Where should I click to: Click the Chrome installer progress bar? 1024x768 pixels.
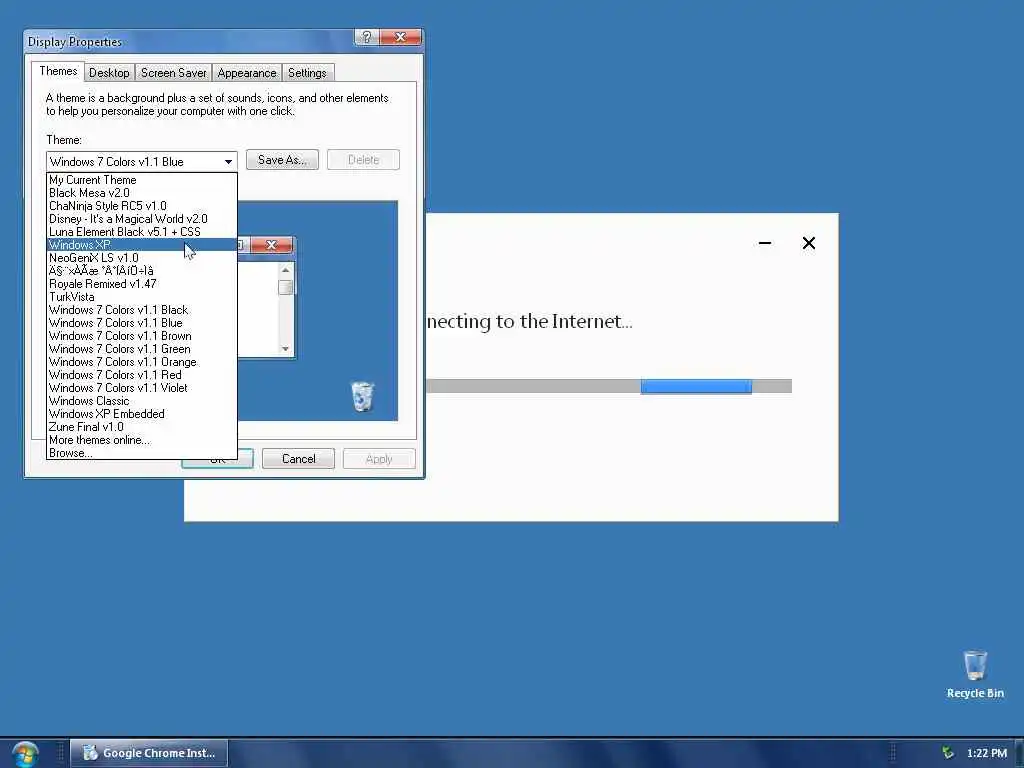pyautogui.click(x=609, y=387)
